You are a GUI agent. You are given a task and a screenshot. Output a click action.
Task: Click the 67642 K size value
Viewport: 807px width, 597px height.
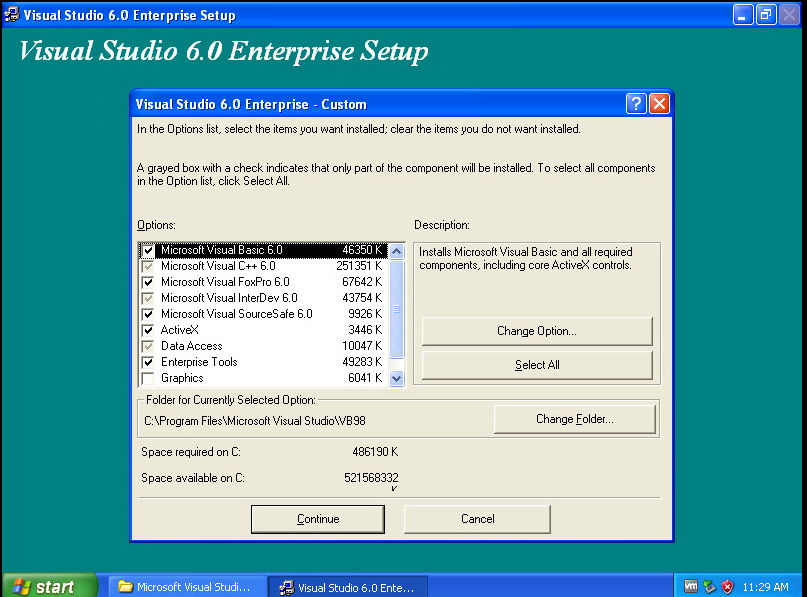pos(362,282)
